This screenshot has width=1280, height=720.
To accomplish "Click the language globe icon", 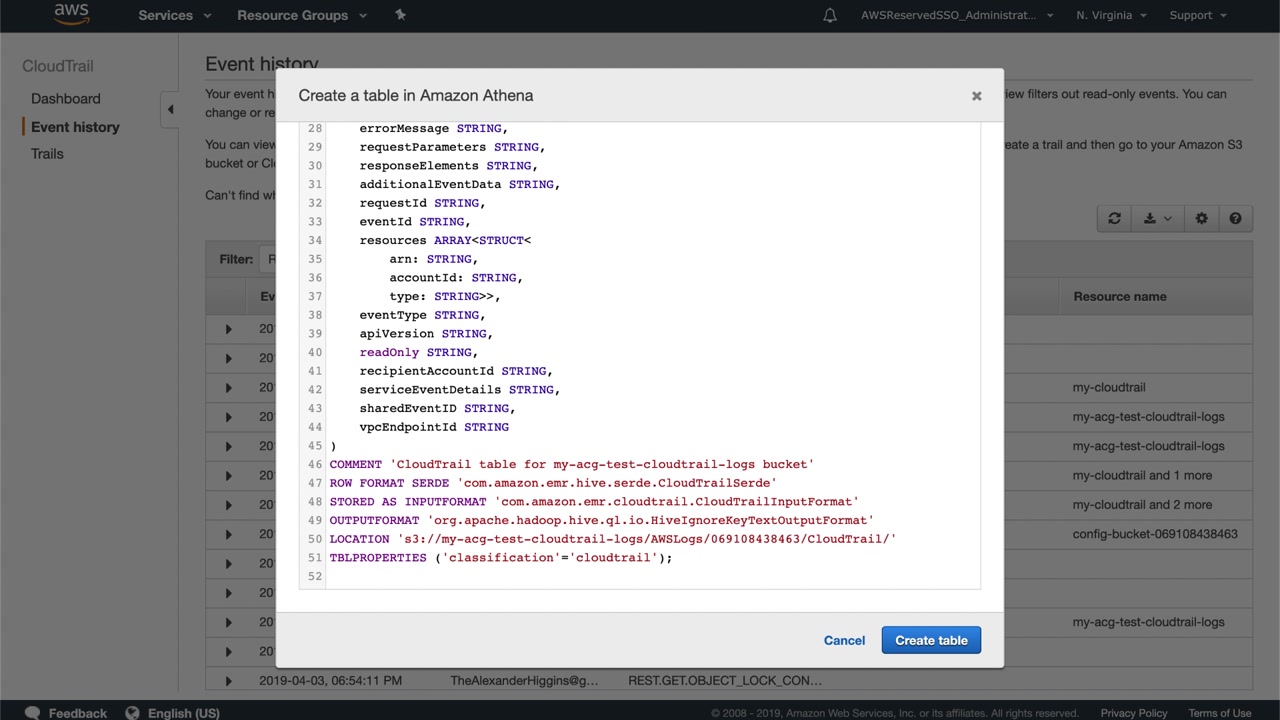I will pos(132,713).
